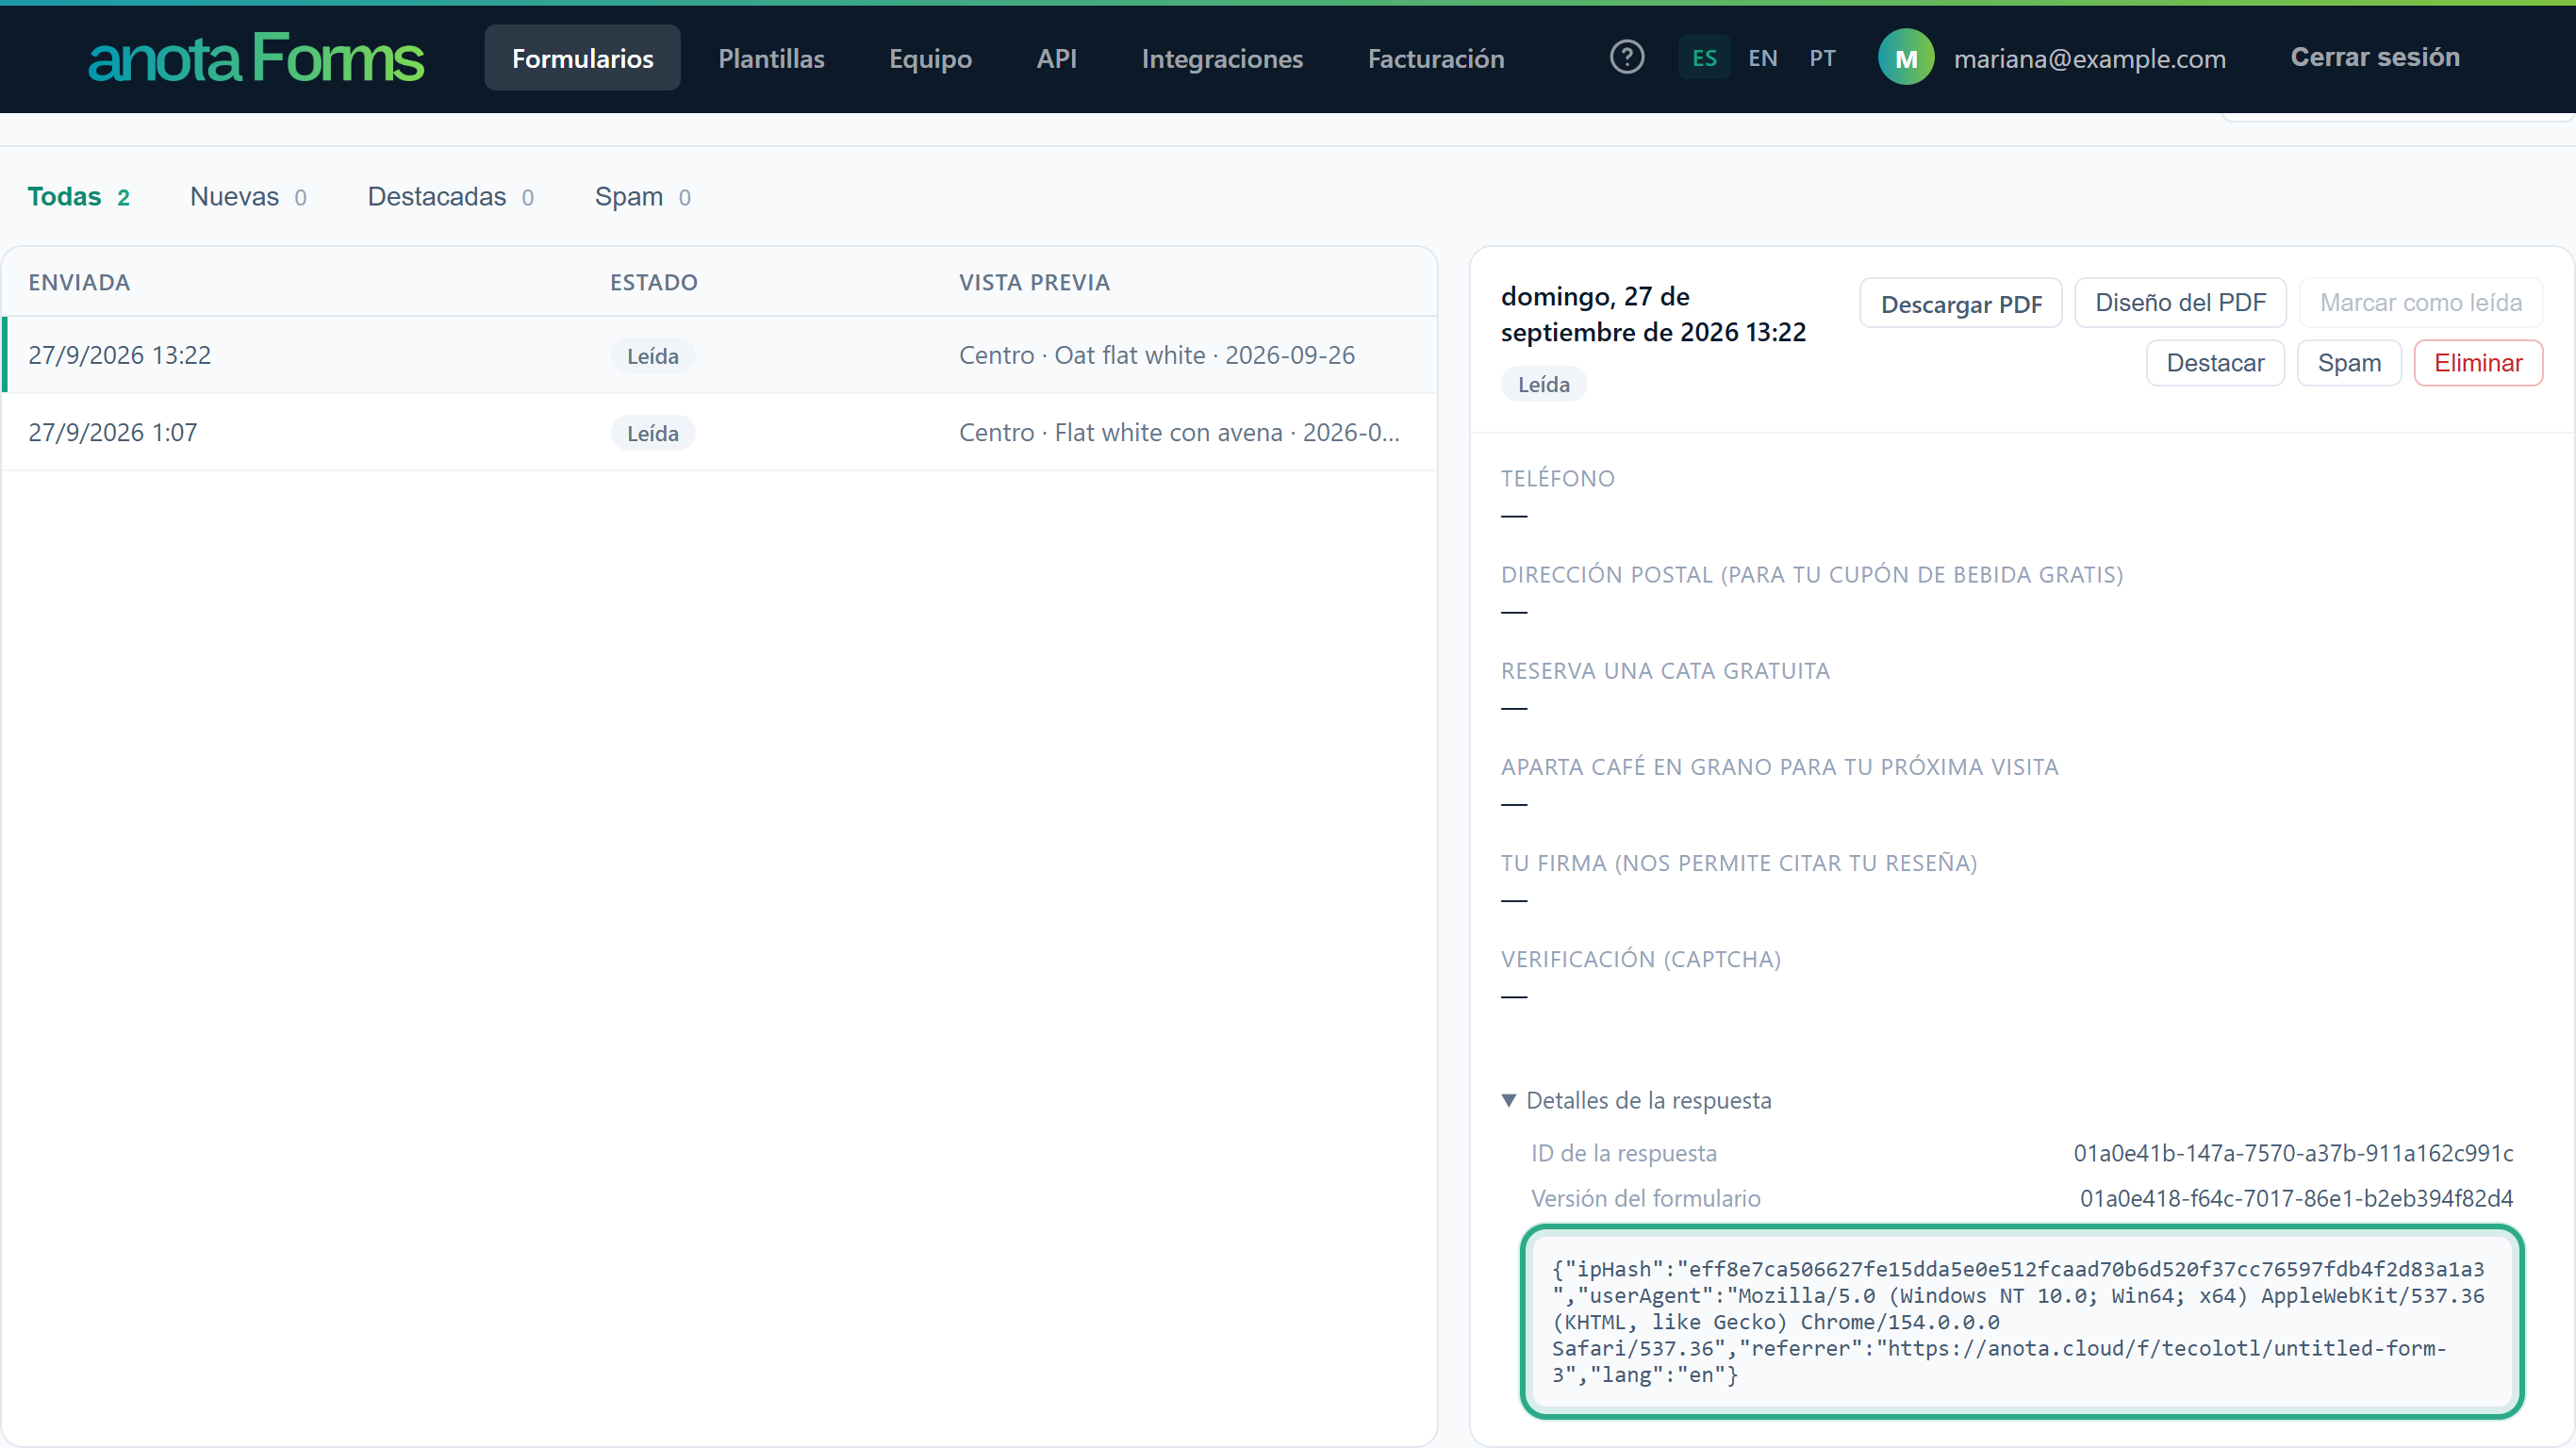Go to Integraciones page
The width and height of the screenshot is (2576, 1448).
click(1222, 58)
